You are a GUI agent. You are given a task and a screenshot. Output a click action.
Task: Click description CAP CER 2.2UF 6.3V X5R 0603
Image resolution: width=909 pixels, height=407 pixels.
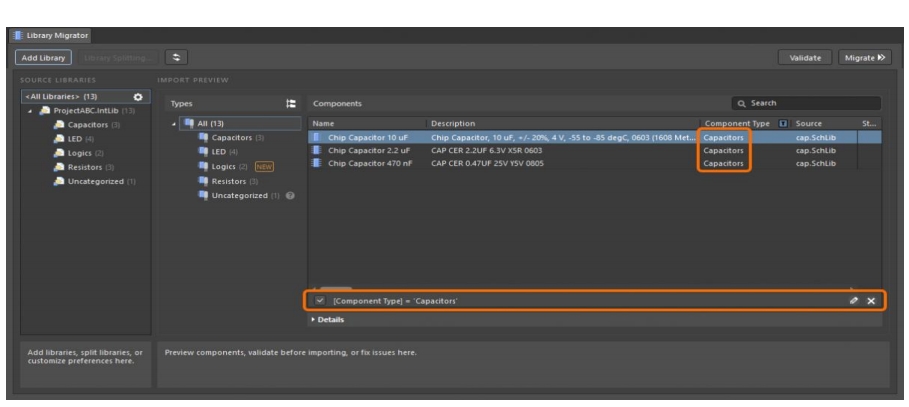click(487, 150)
